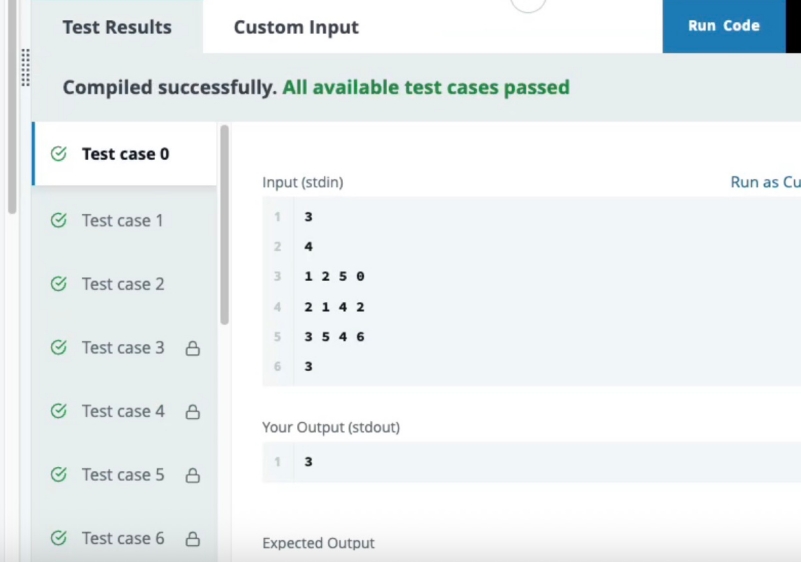Click the green check icon beside Test case 0
The width and height of the screenshot is (801, 562).
(x=59, y=153)
